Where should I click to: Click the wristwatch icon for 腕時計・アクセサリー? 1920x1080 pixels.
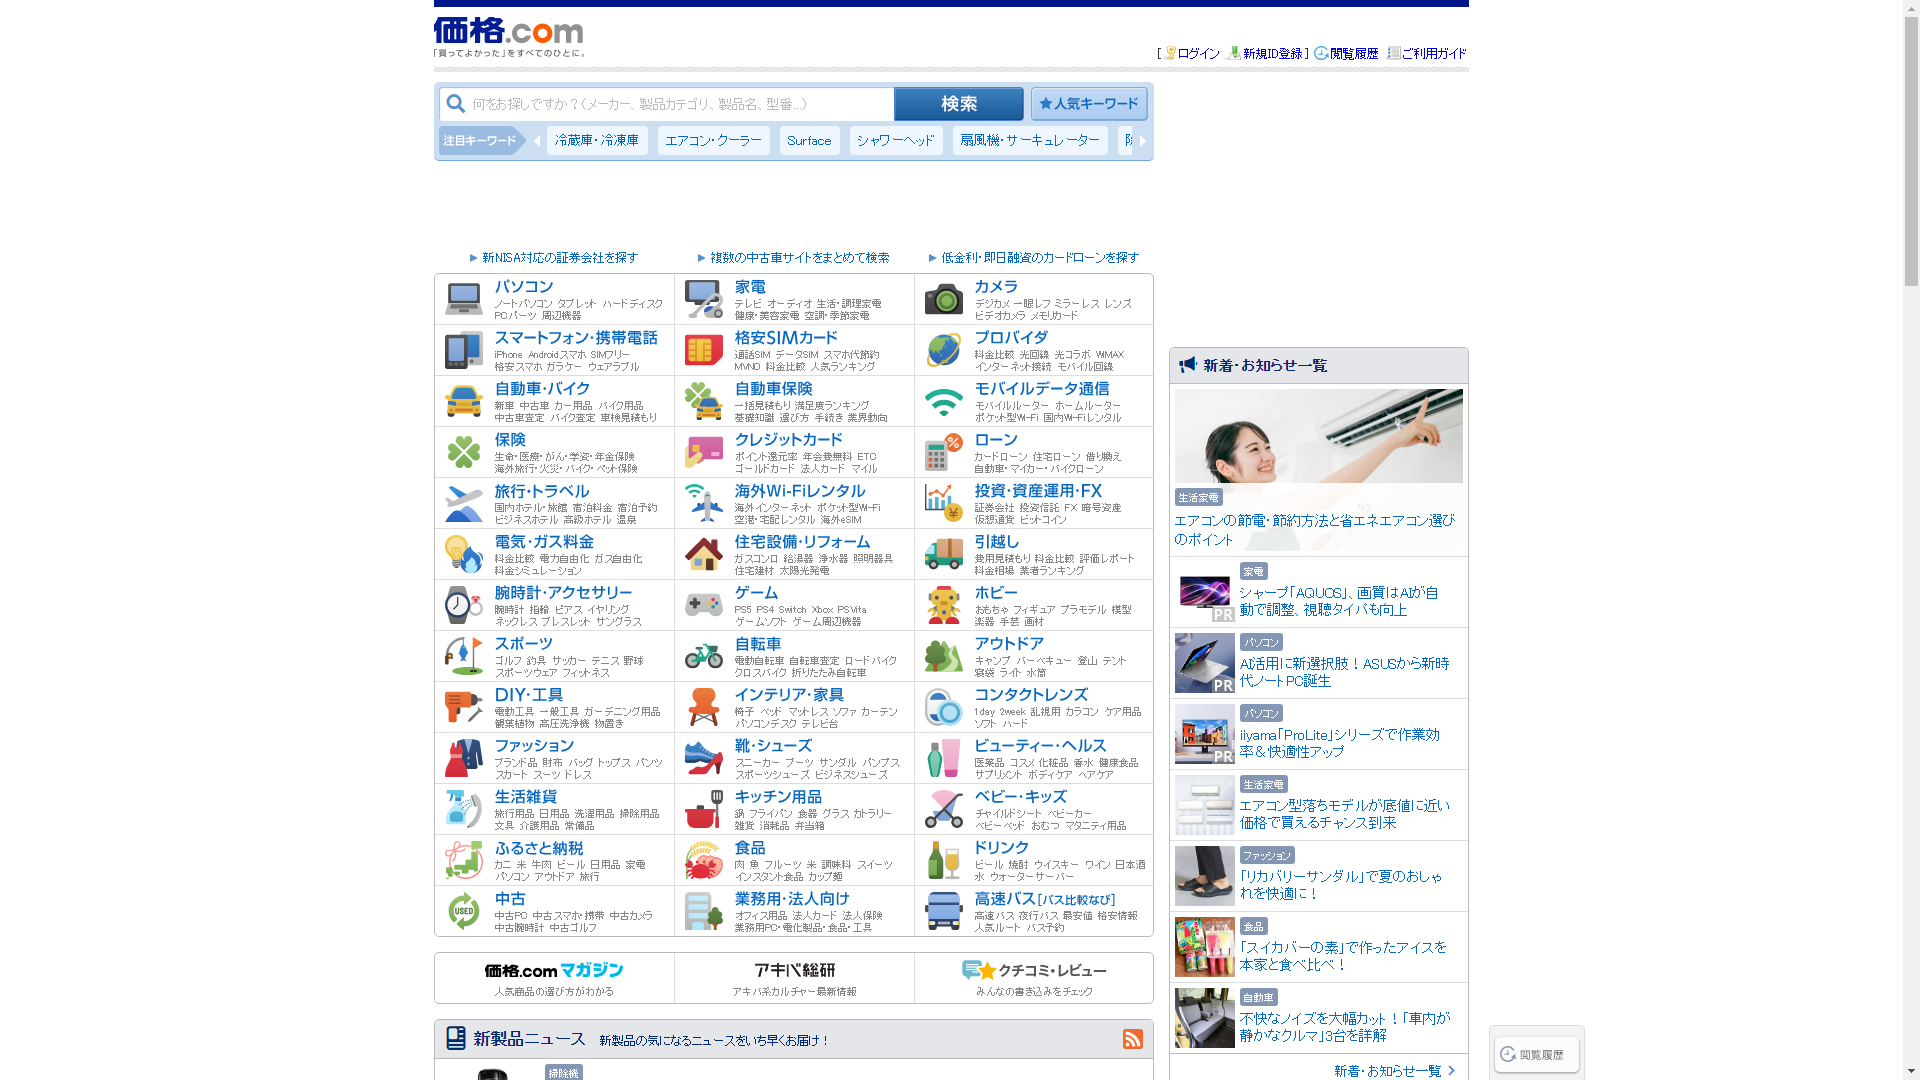[463, 605]
